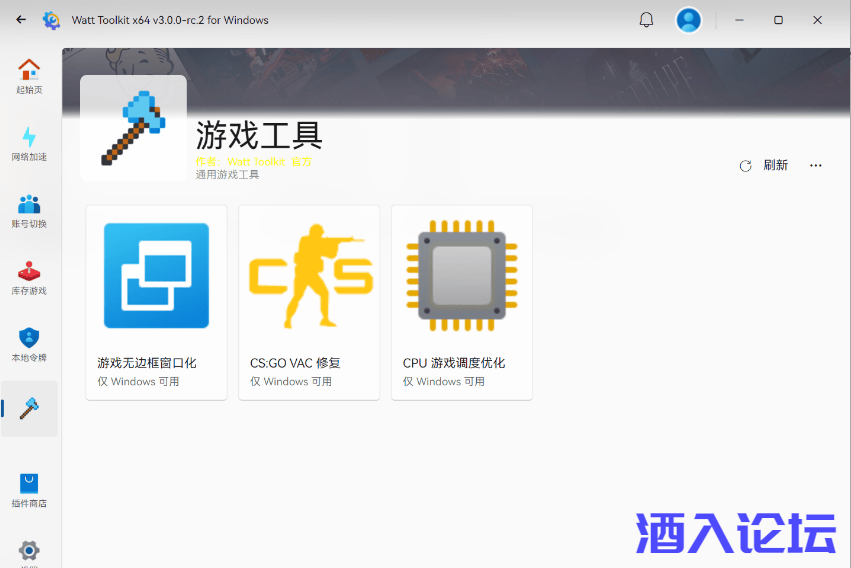851x568 pixels.
Task: Open the user avatar profile
Action: (688, 20)
